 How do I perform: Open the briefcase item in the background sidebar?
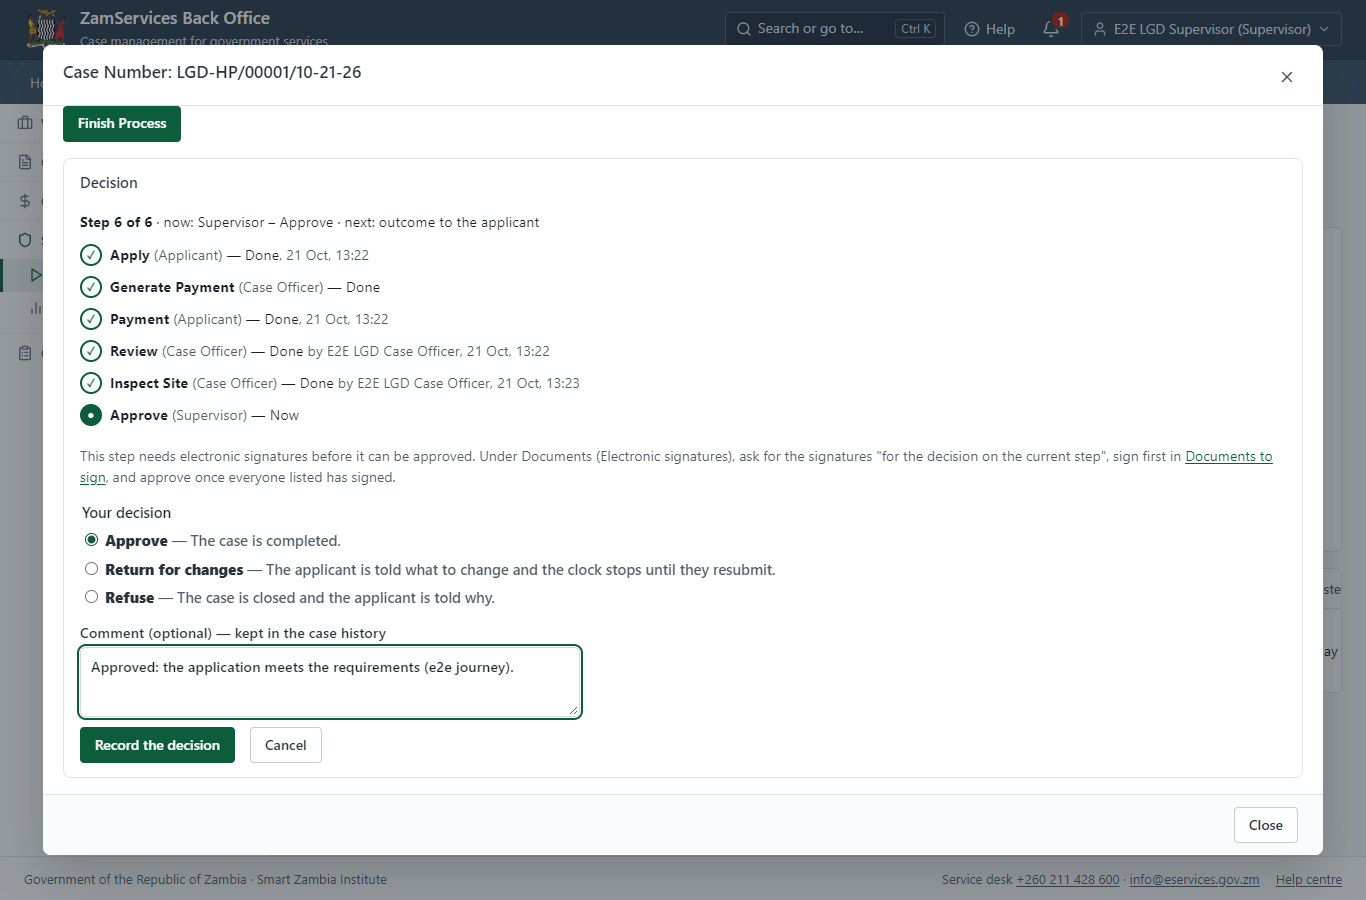point(25,123)
